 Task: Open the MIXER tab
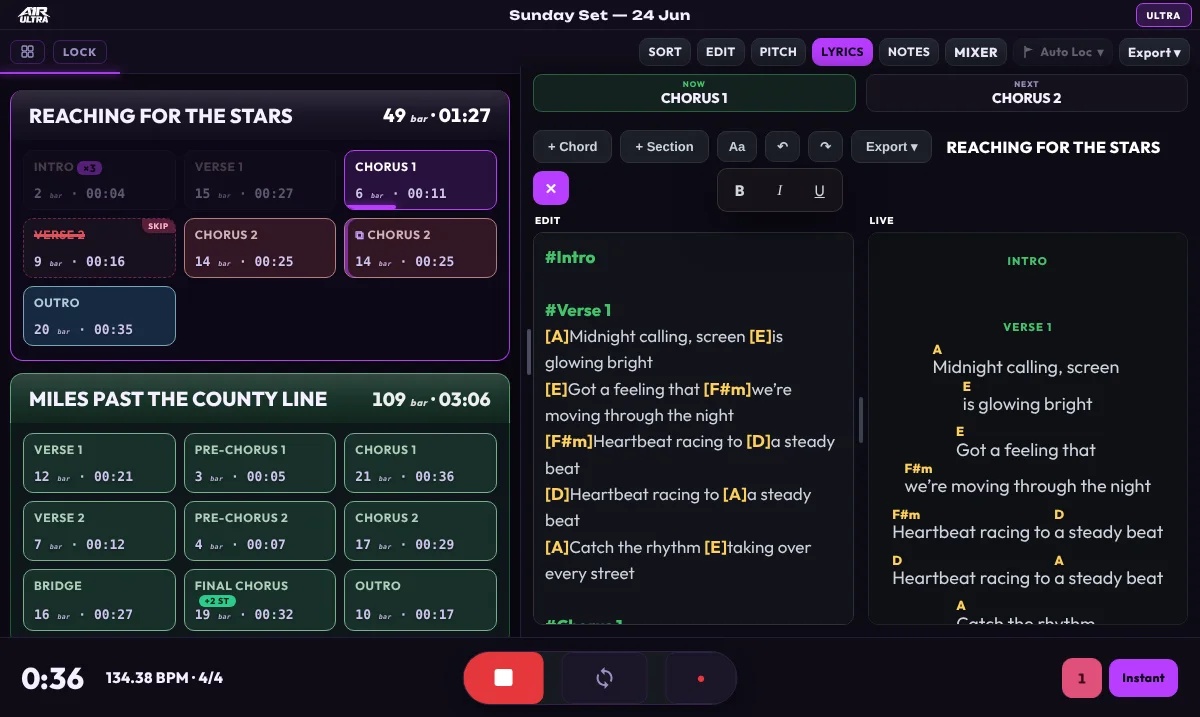point(975,52)
